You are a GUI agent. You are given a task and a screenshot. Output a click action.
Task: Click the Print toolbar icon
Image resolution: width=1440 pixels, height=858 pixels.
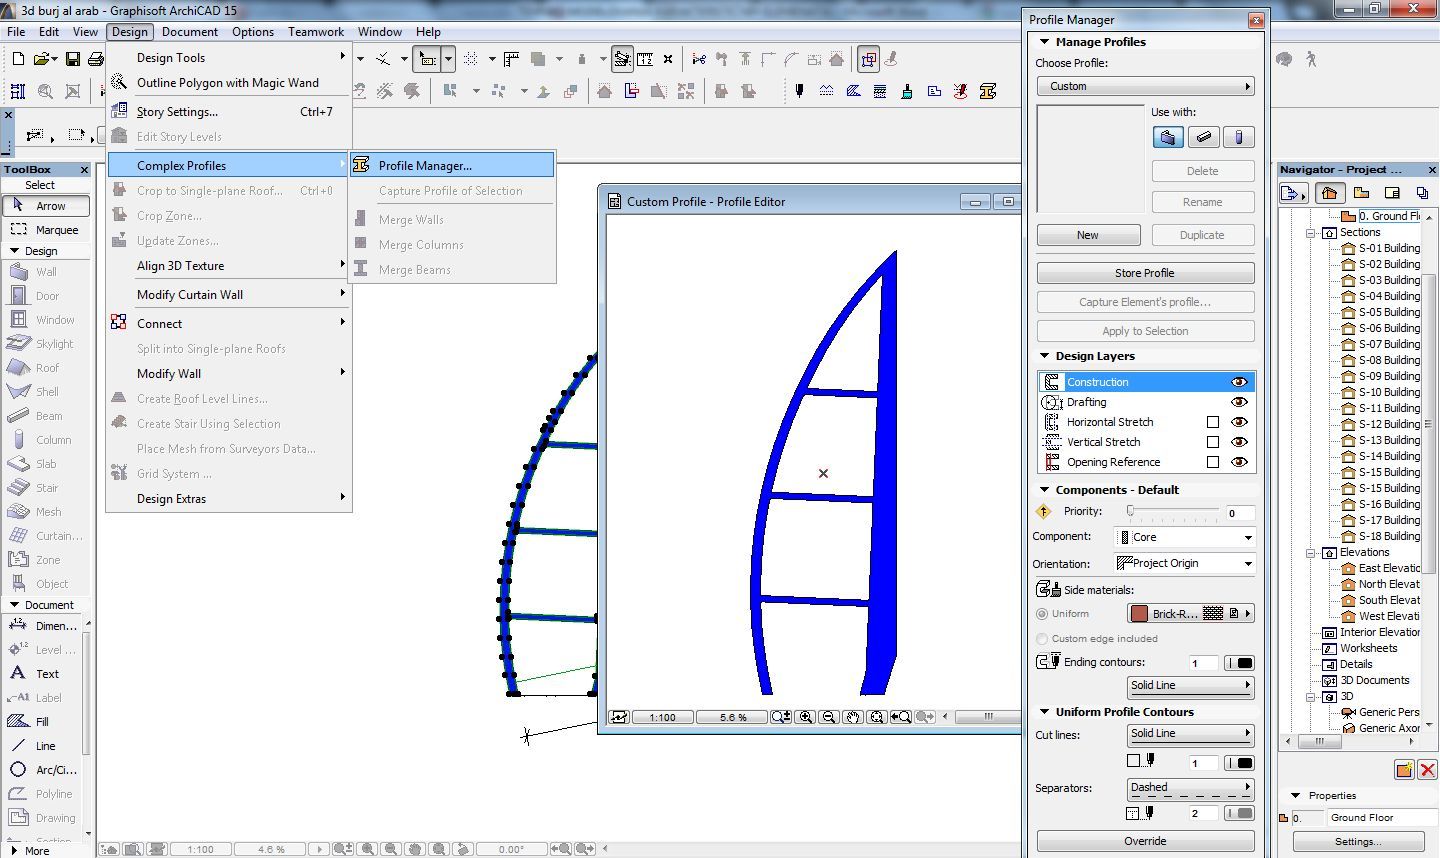95,60
